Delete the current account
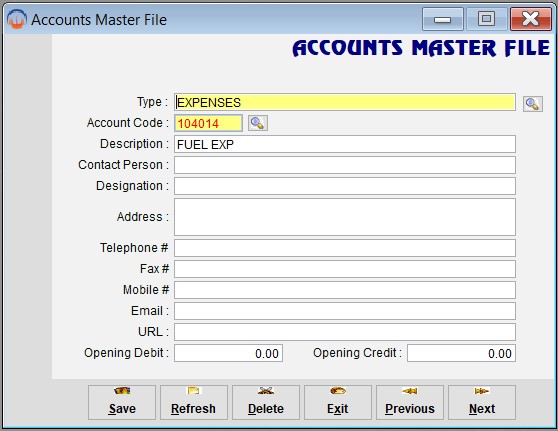 click(x=266, y=402)
